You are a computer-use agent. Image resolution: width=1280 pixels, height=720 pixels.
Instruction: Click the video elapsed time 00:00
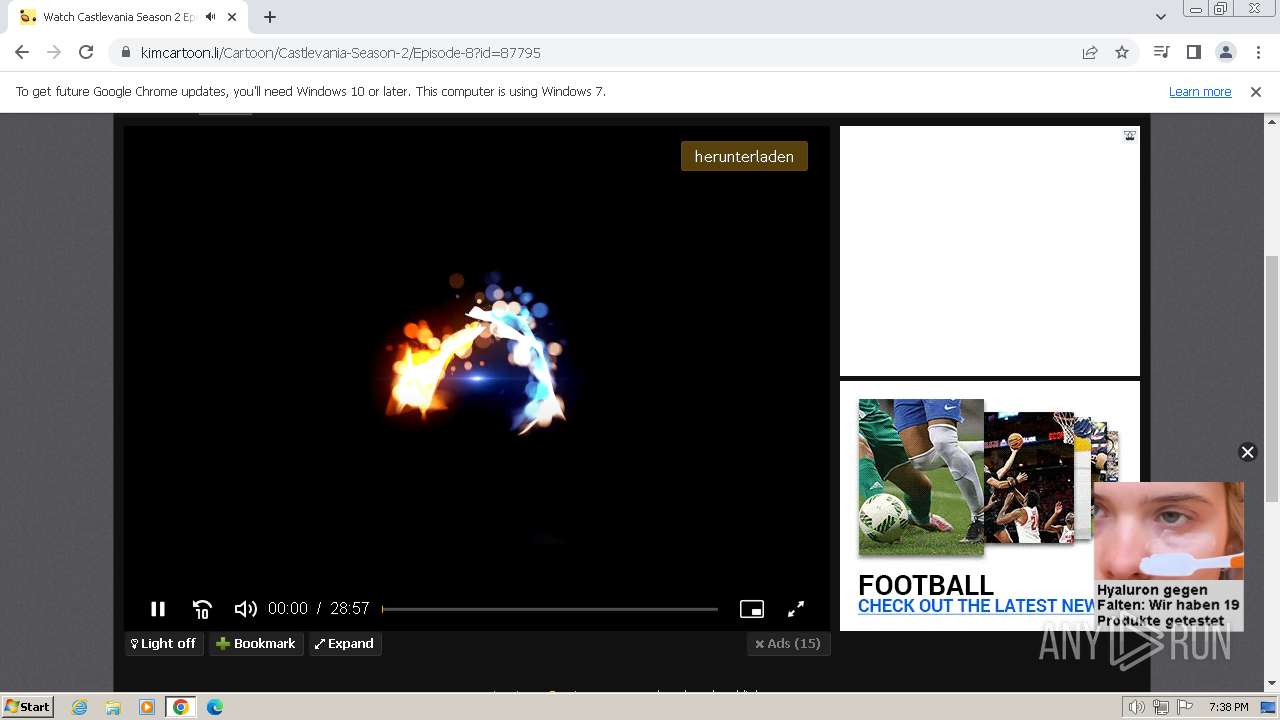[x=288, y=608]
